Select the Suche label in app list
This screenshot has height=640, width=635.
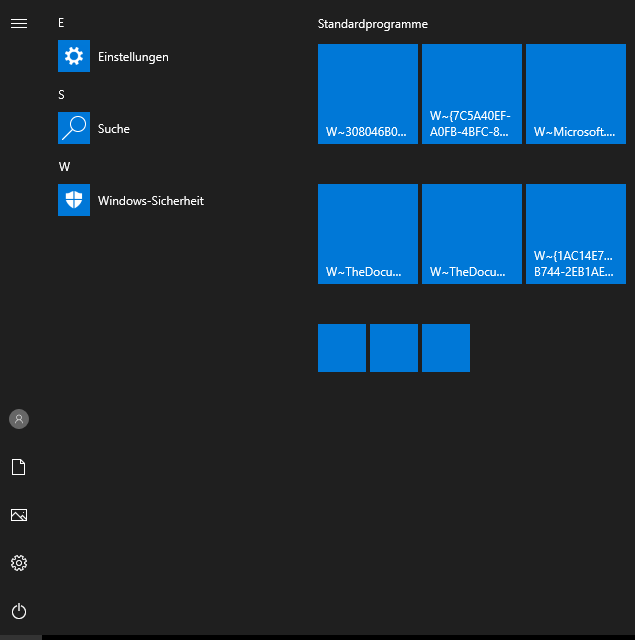click(x=114, y=129)
